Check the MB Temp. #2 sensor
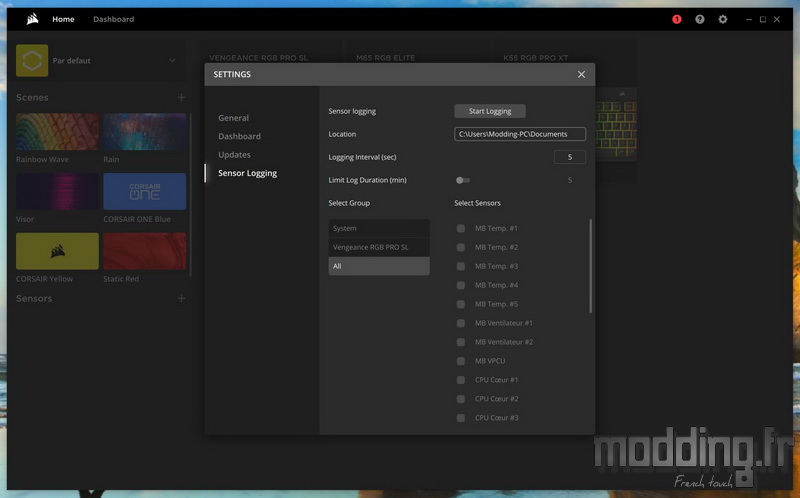This screenshot has height=498, width=800. (x=461, y=247)
